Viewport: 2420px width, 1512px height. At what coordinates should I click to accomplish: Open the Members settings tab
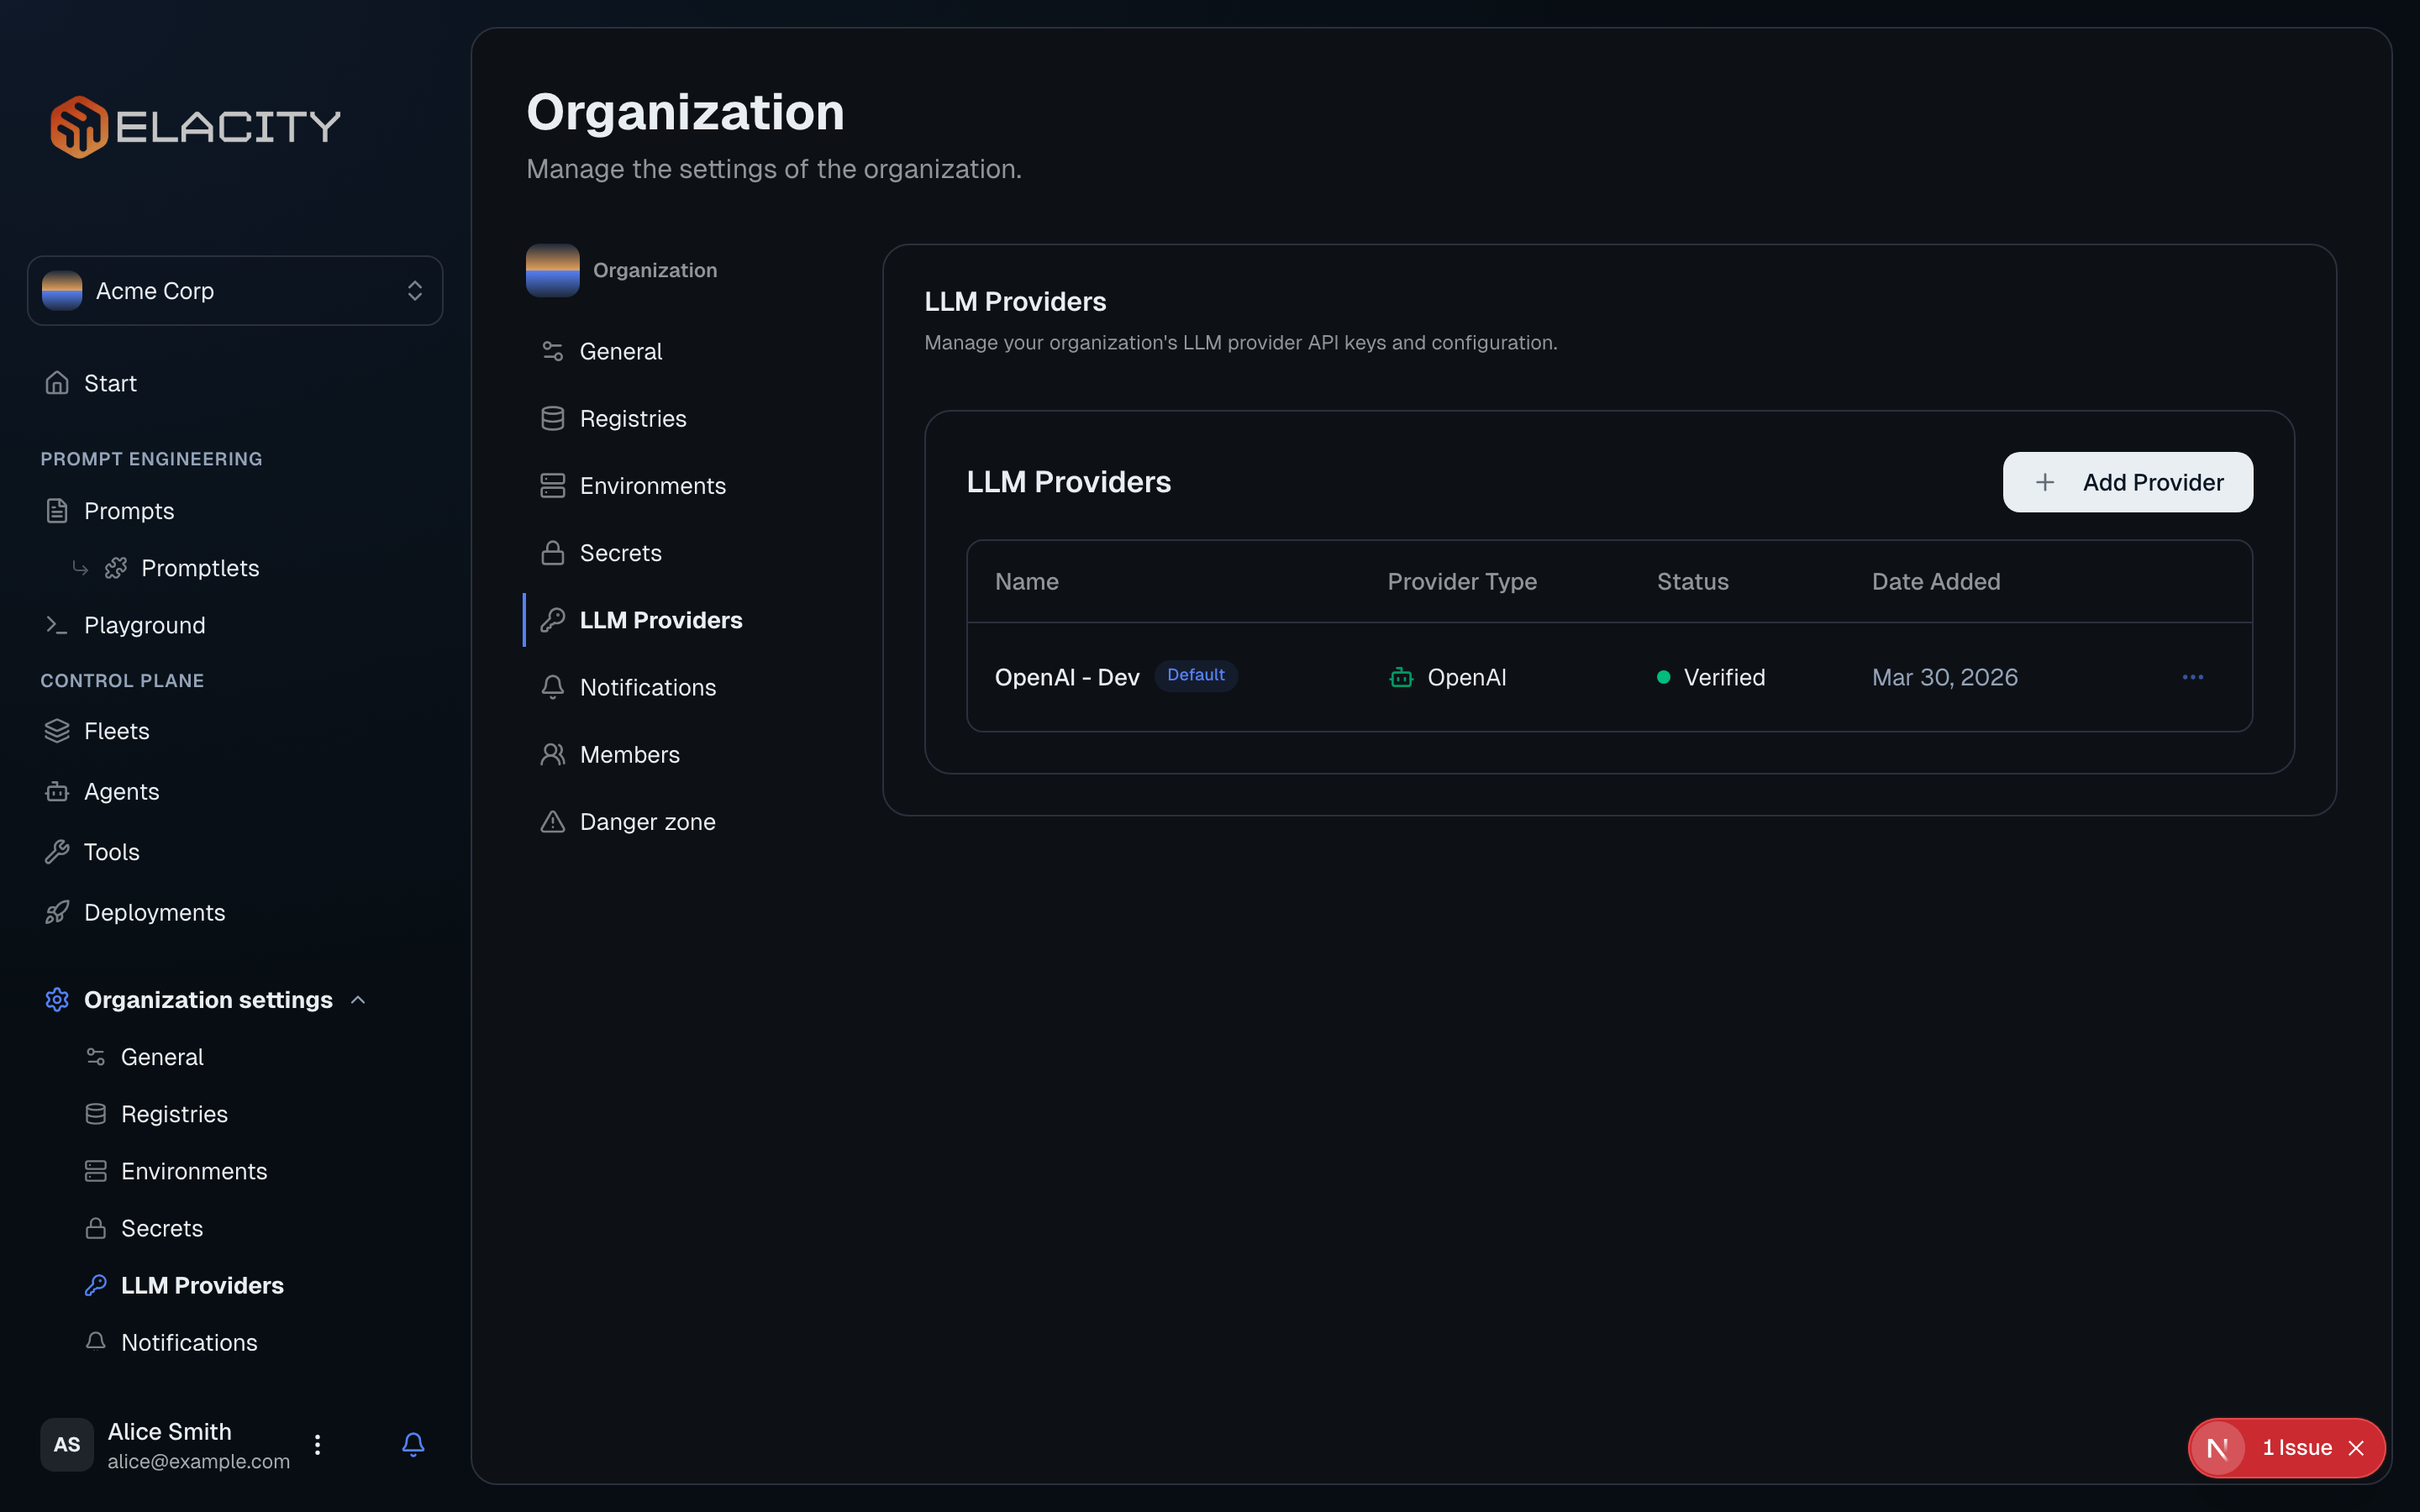coord(630,754)
